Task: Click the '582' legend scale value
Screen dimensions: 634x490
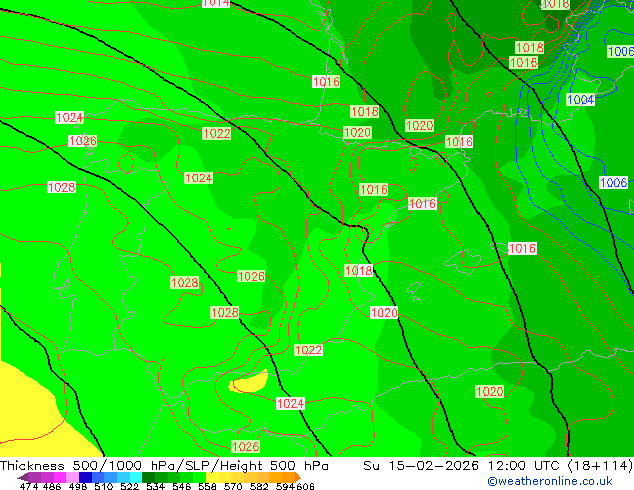Action: pos(259,486)
